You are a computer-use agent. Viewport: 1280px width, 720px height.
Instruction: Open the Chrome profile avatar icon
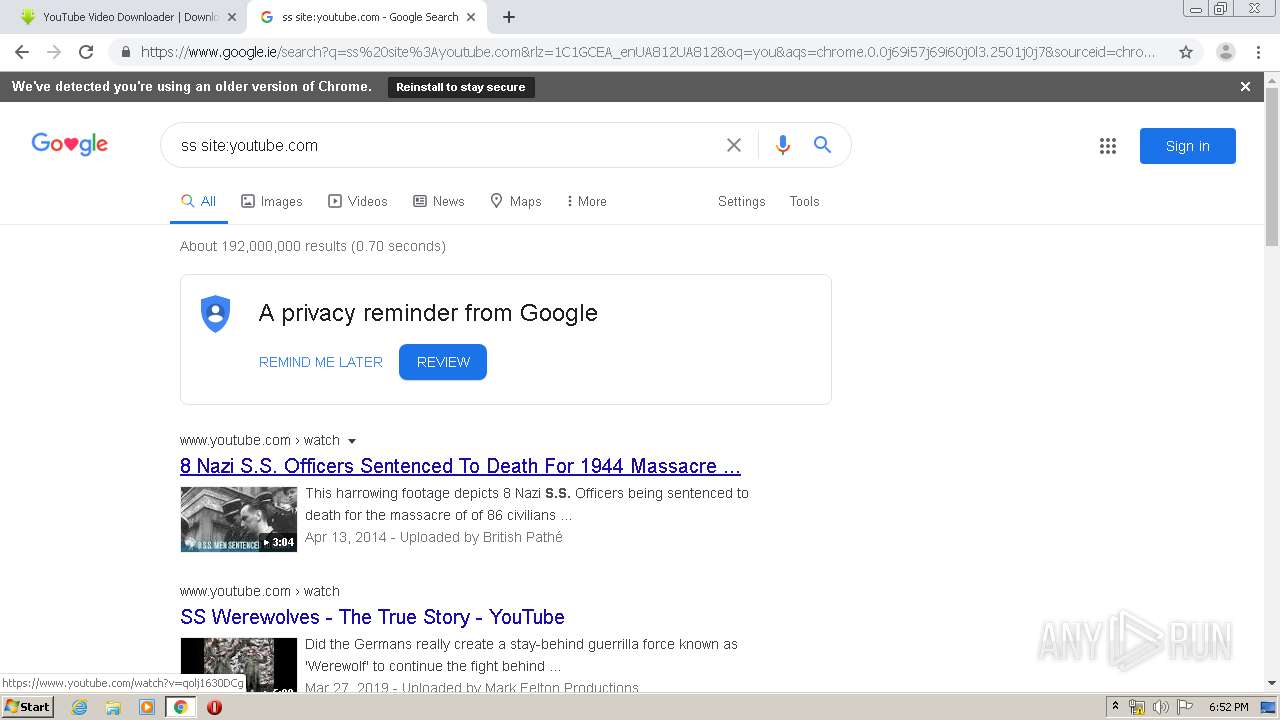click(1225, 52)
